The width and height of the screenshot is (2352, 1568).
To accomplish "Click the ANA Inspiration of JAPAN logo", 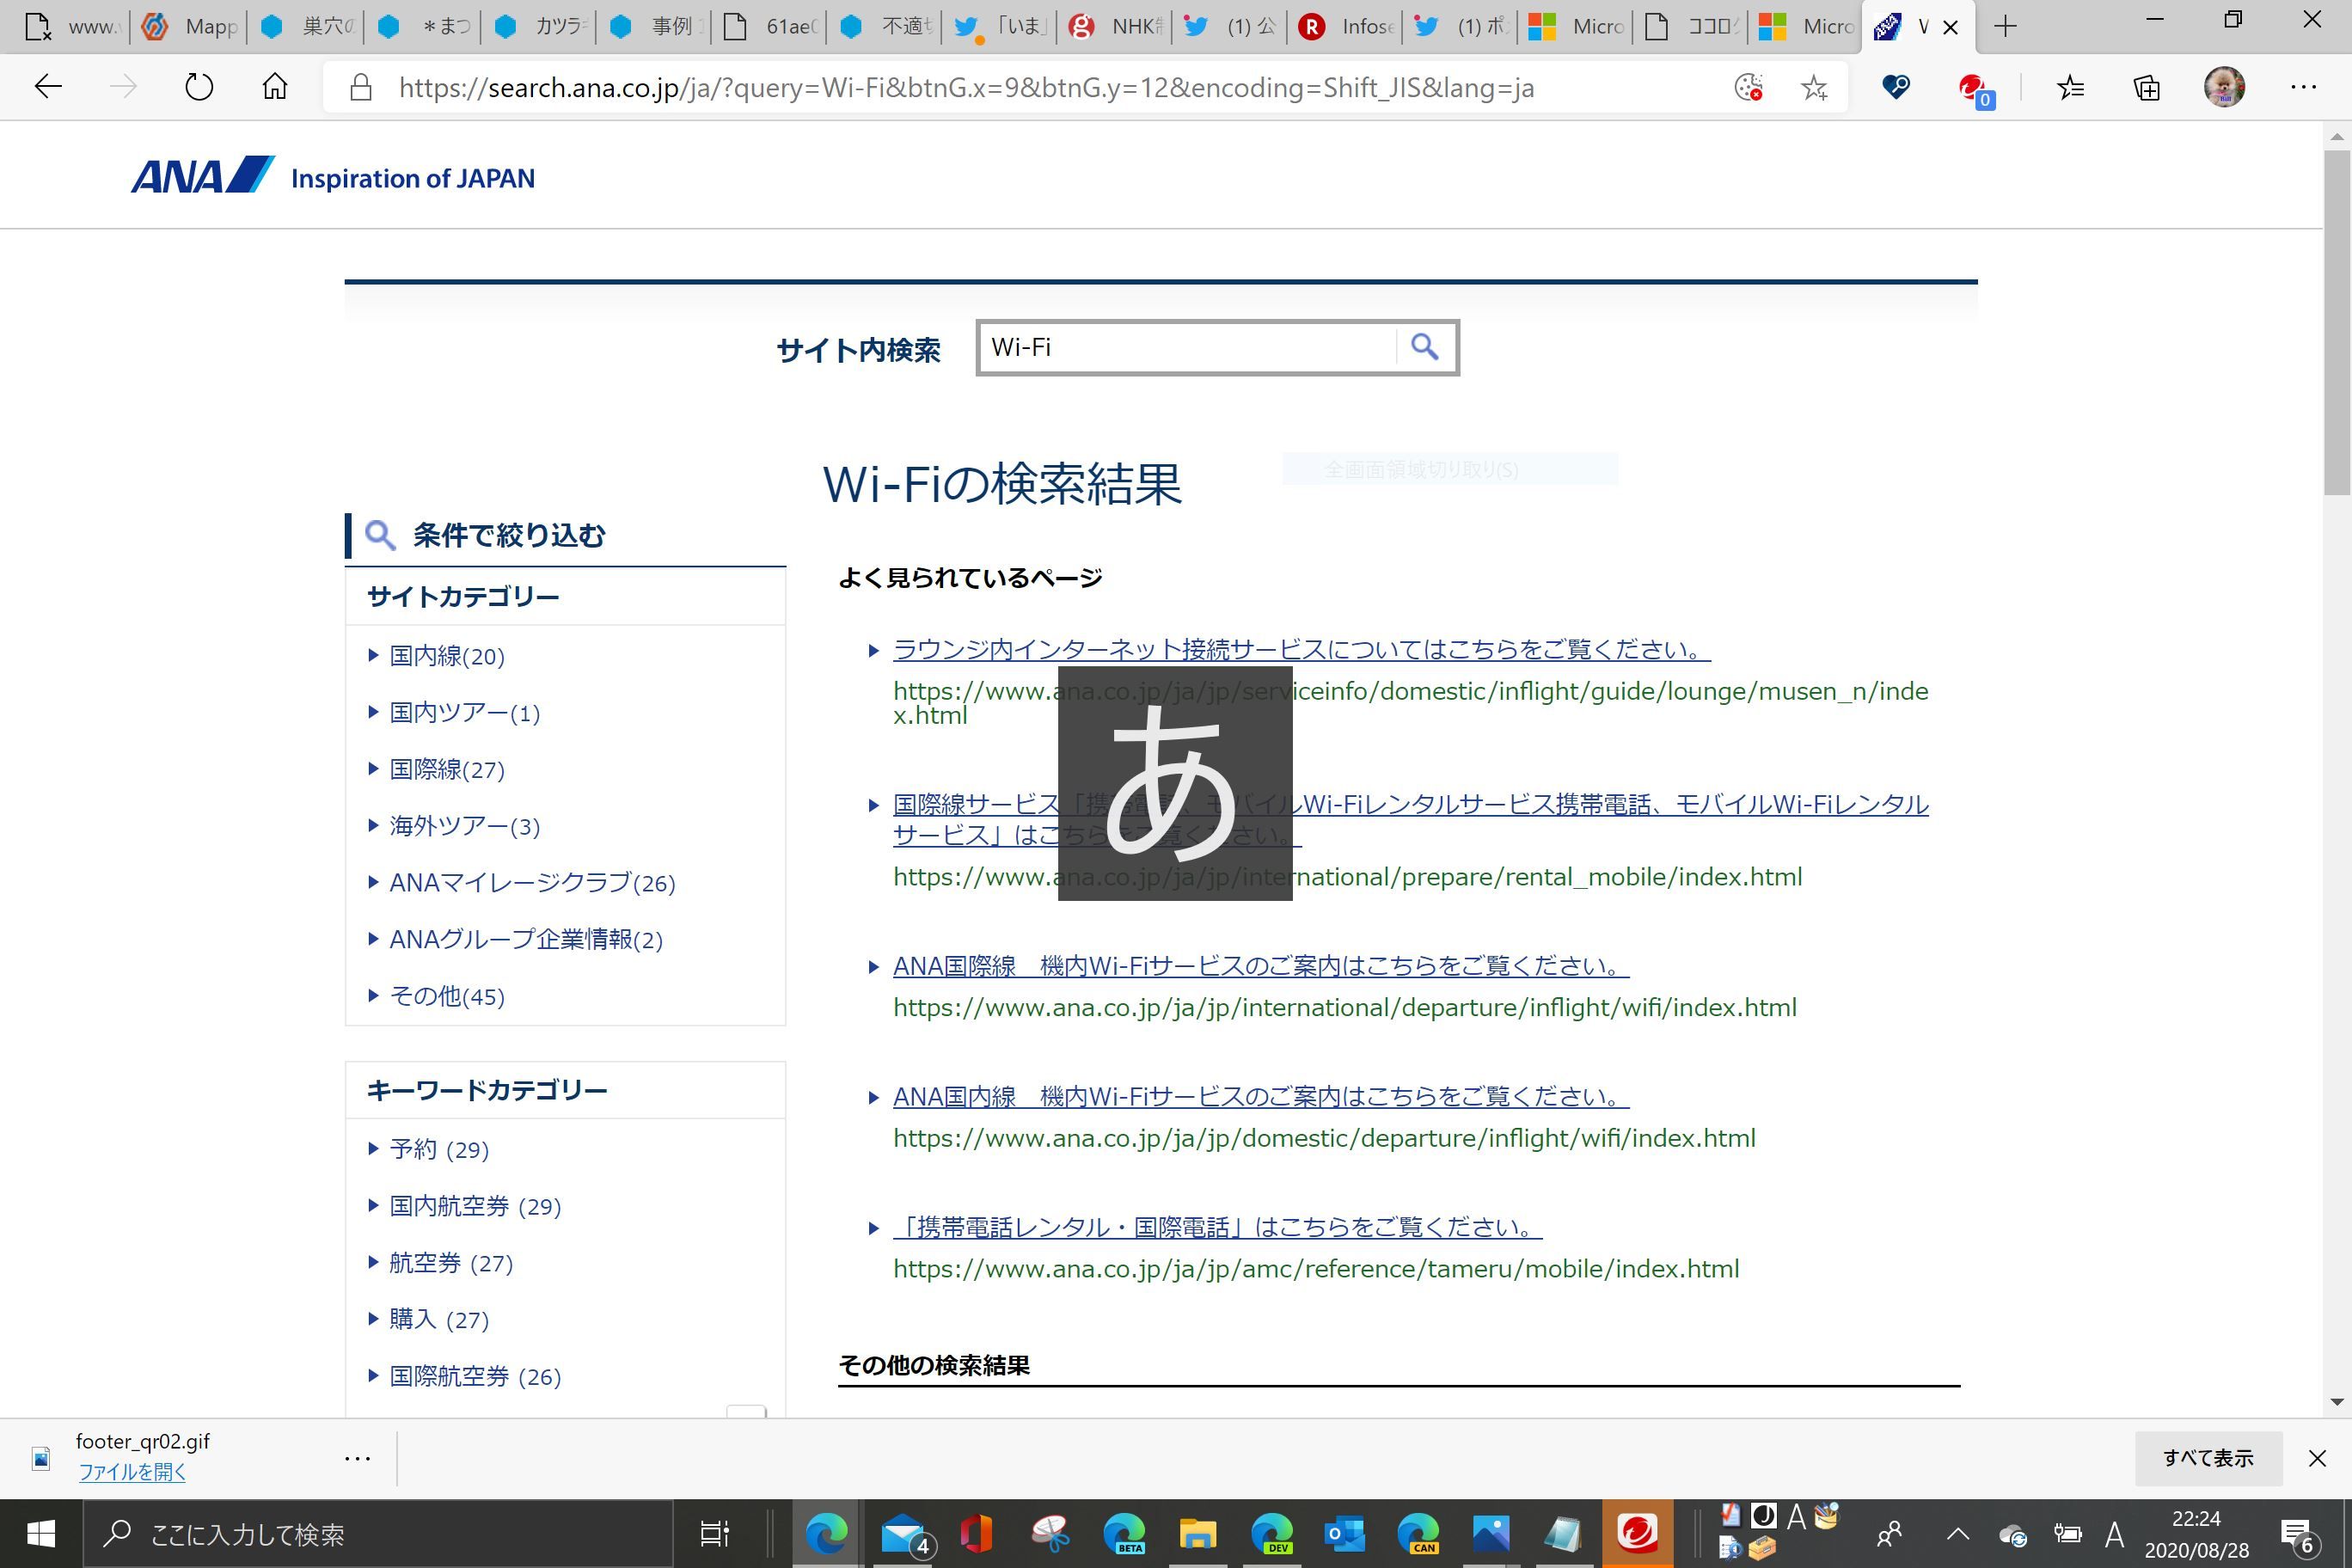I will tap(333, 176).
